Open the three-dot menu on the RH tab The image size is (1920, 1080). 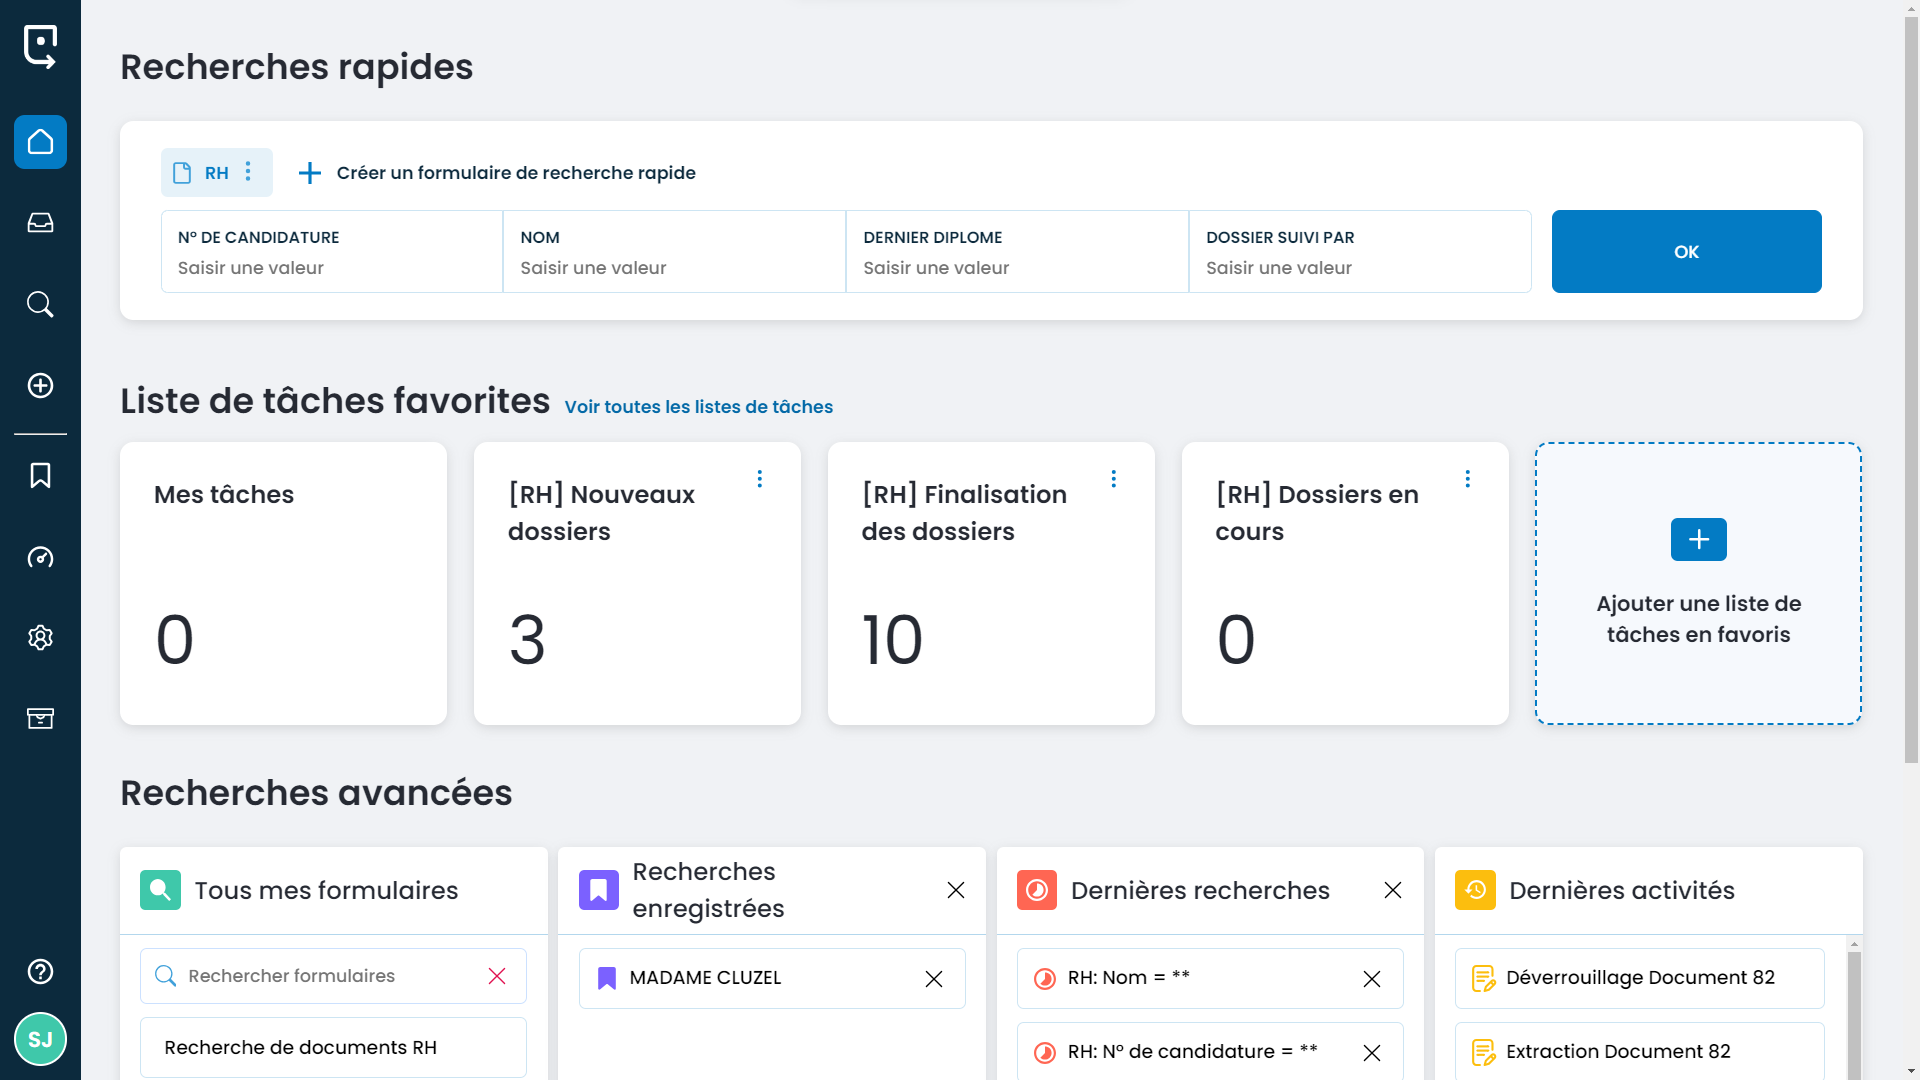tap(248, 172)
